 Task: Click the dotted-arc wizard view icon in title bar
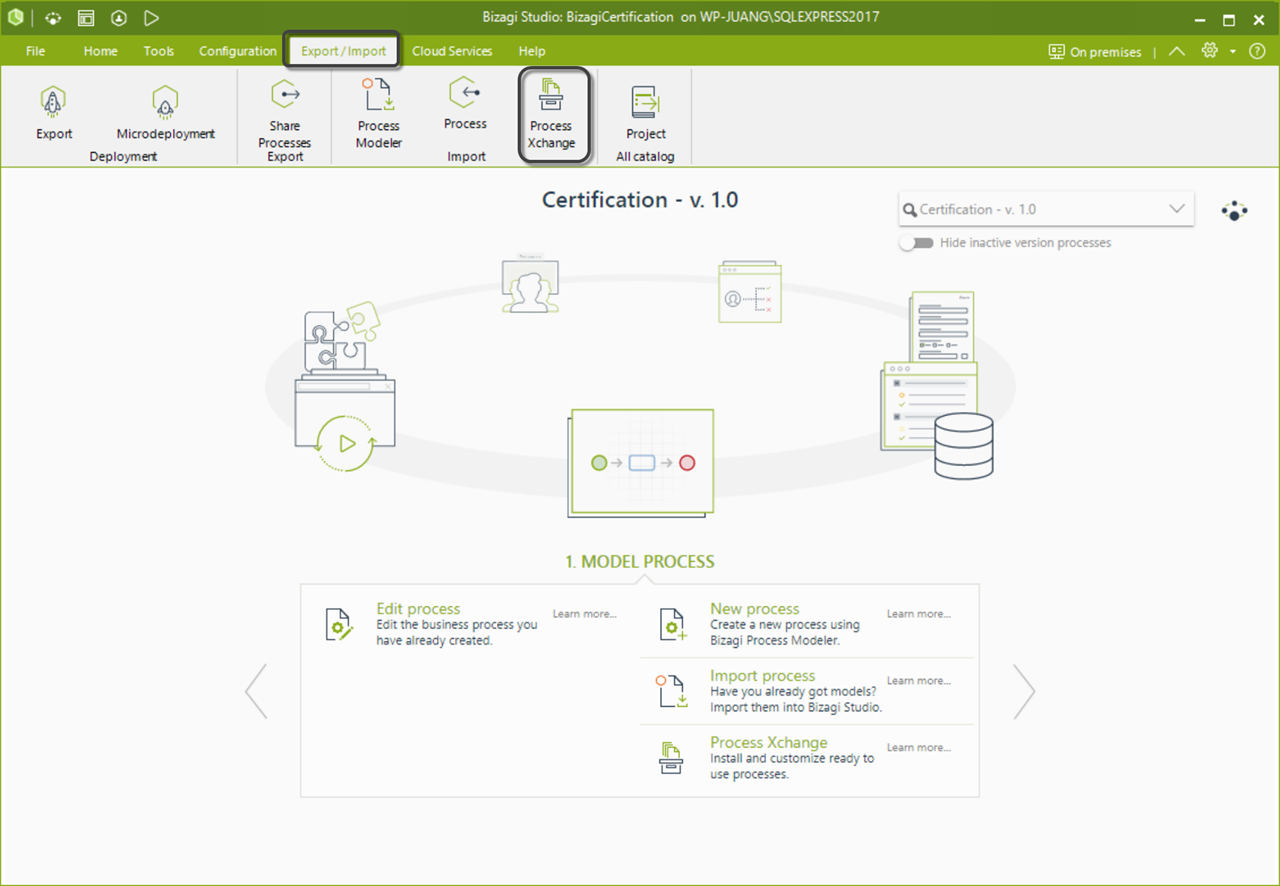[x=53, y=18]
